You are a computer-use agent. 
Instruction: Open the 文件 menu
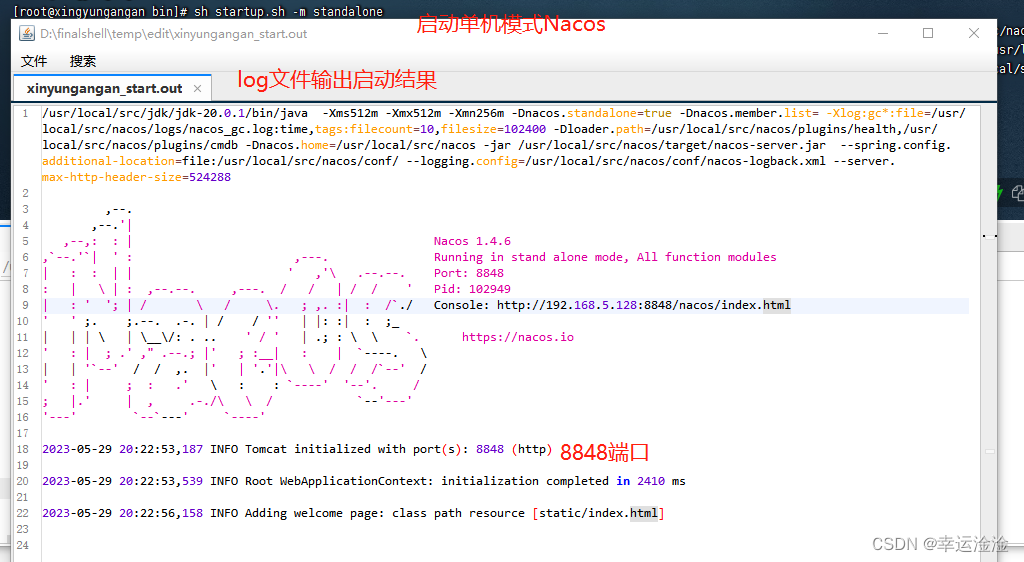(x=34, y=61)
